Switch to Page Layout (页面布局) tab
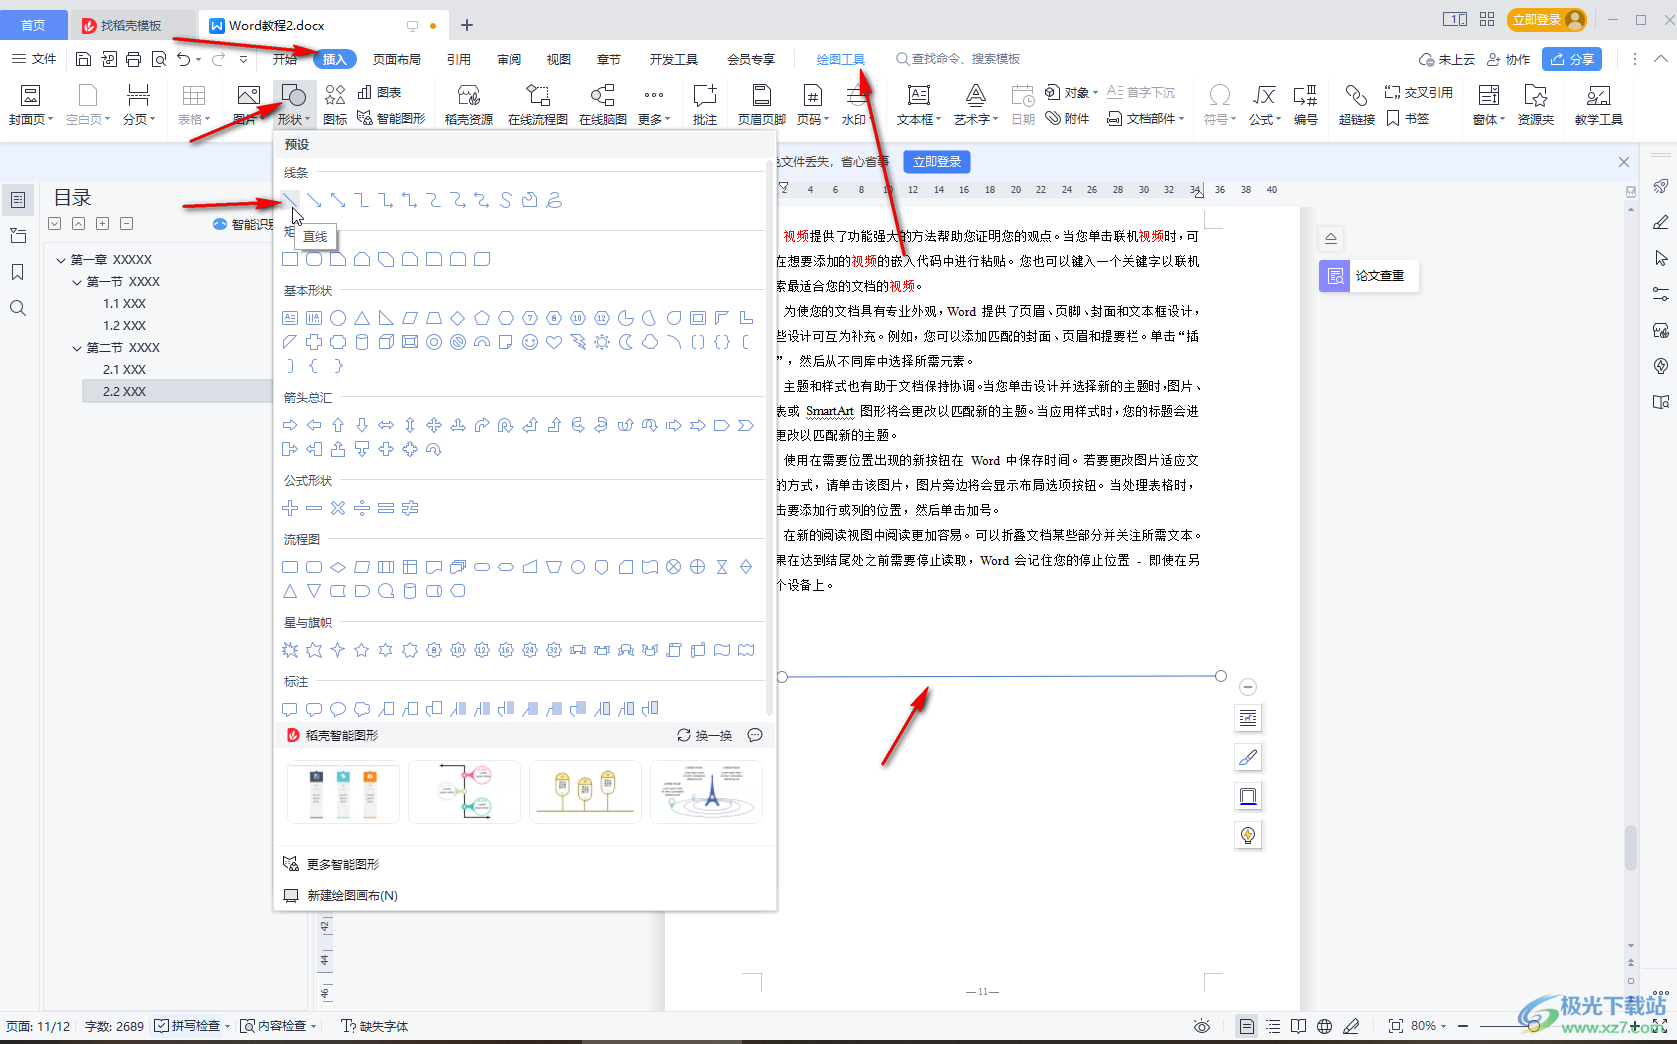The width and height of the screenshot is (1677, 1044). coord(397,59)
